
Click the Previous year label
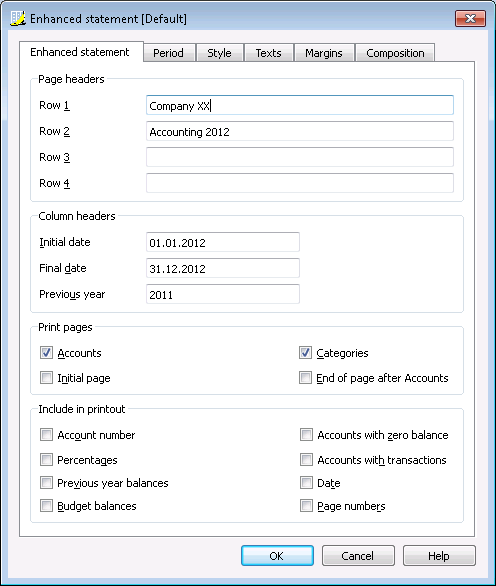(72, 294)
